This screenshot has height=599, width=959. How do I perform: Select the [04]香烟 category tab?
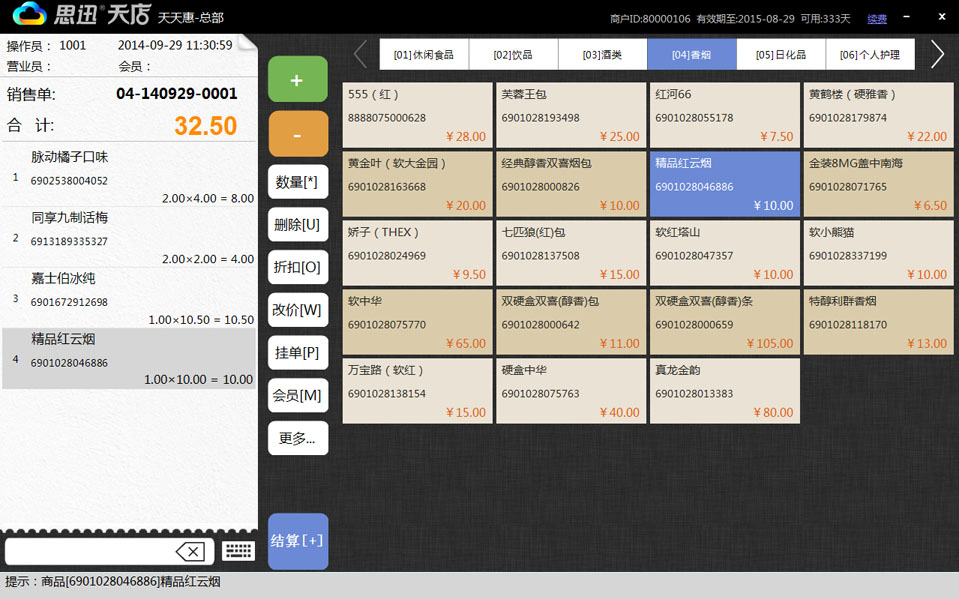(692, 54)
